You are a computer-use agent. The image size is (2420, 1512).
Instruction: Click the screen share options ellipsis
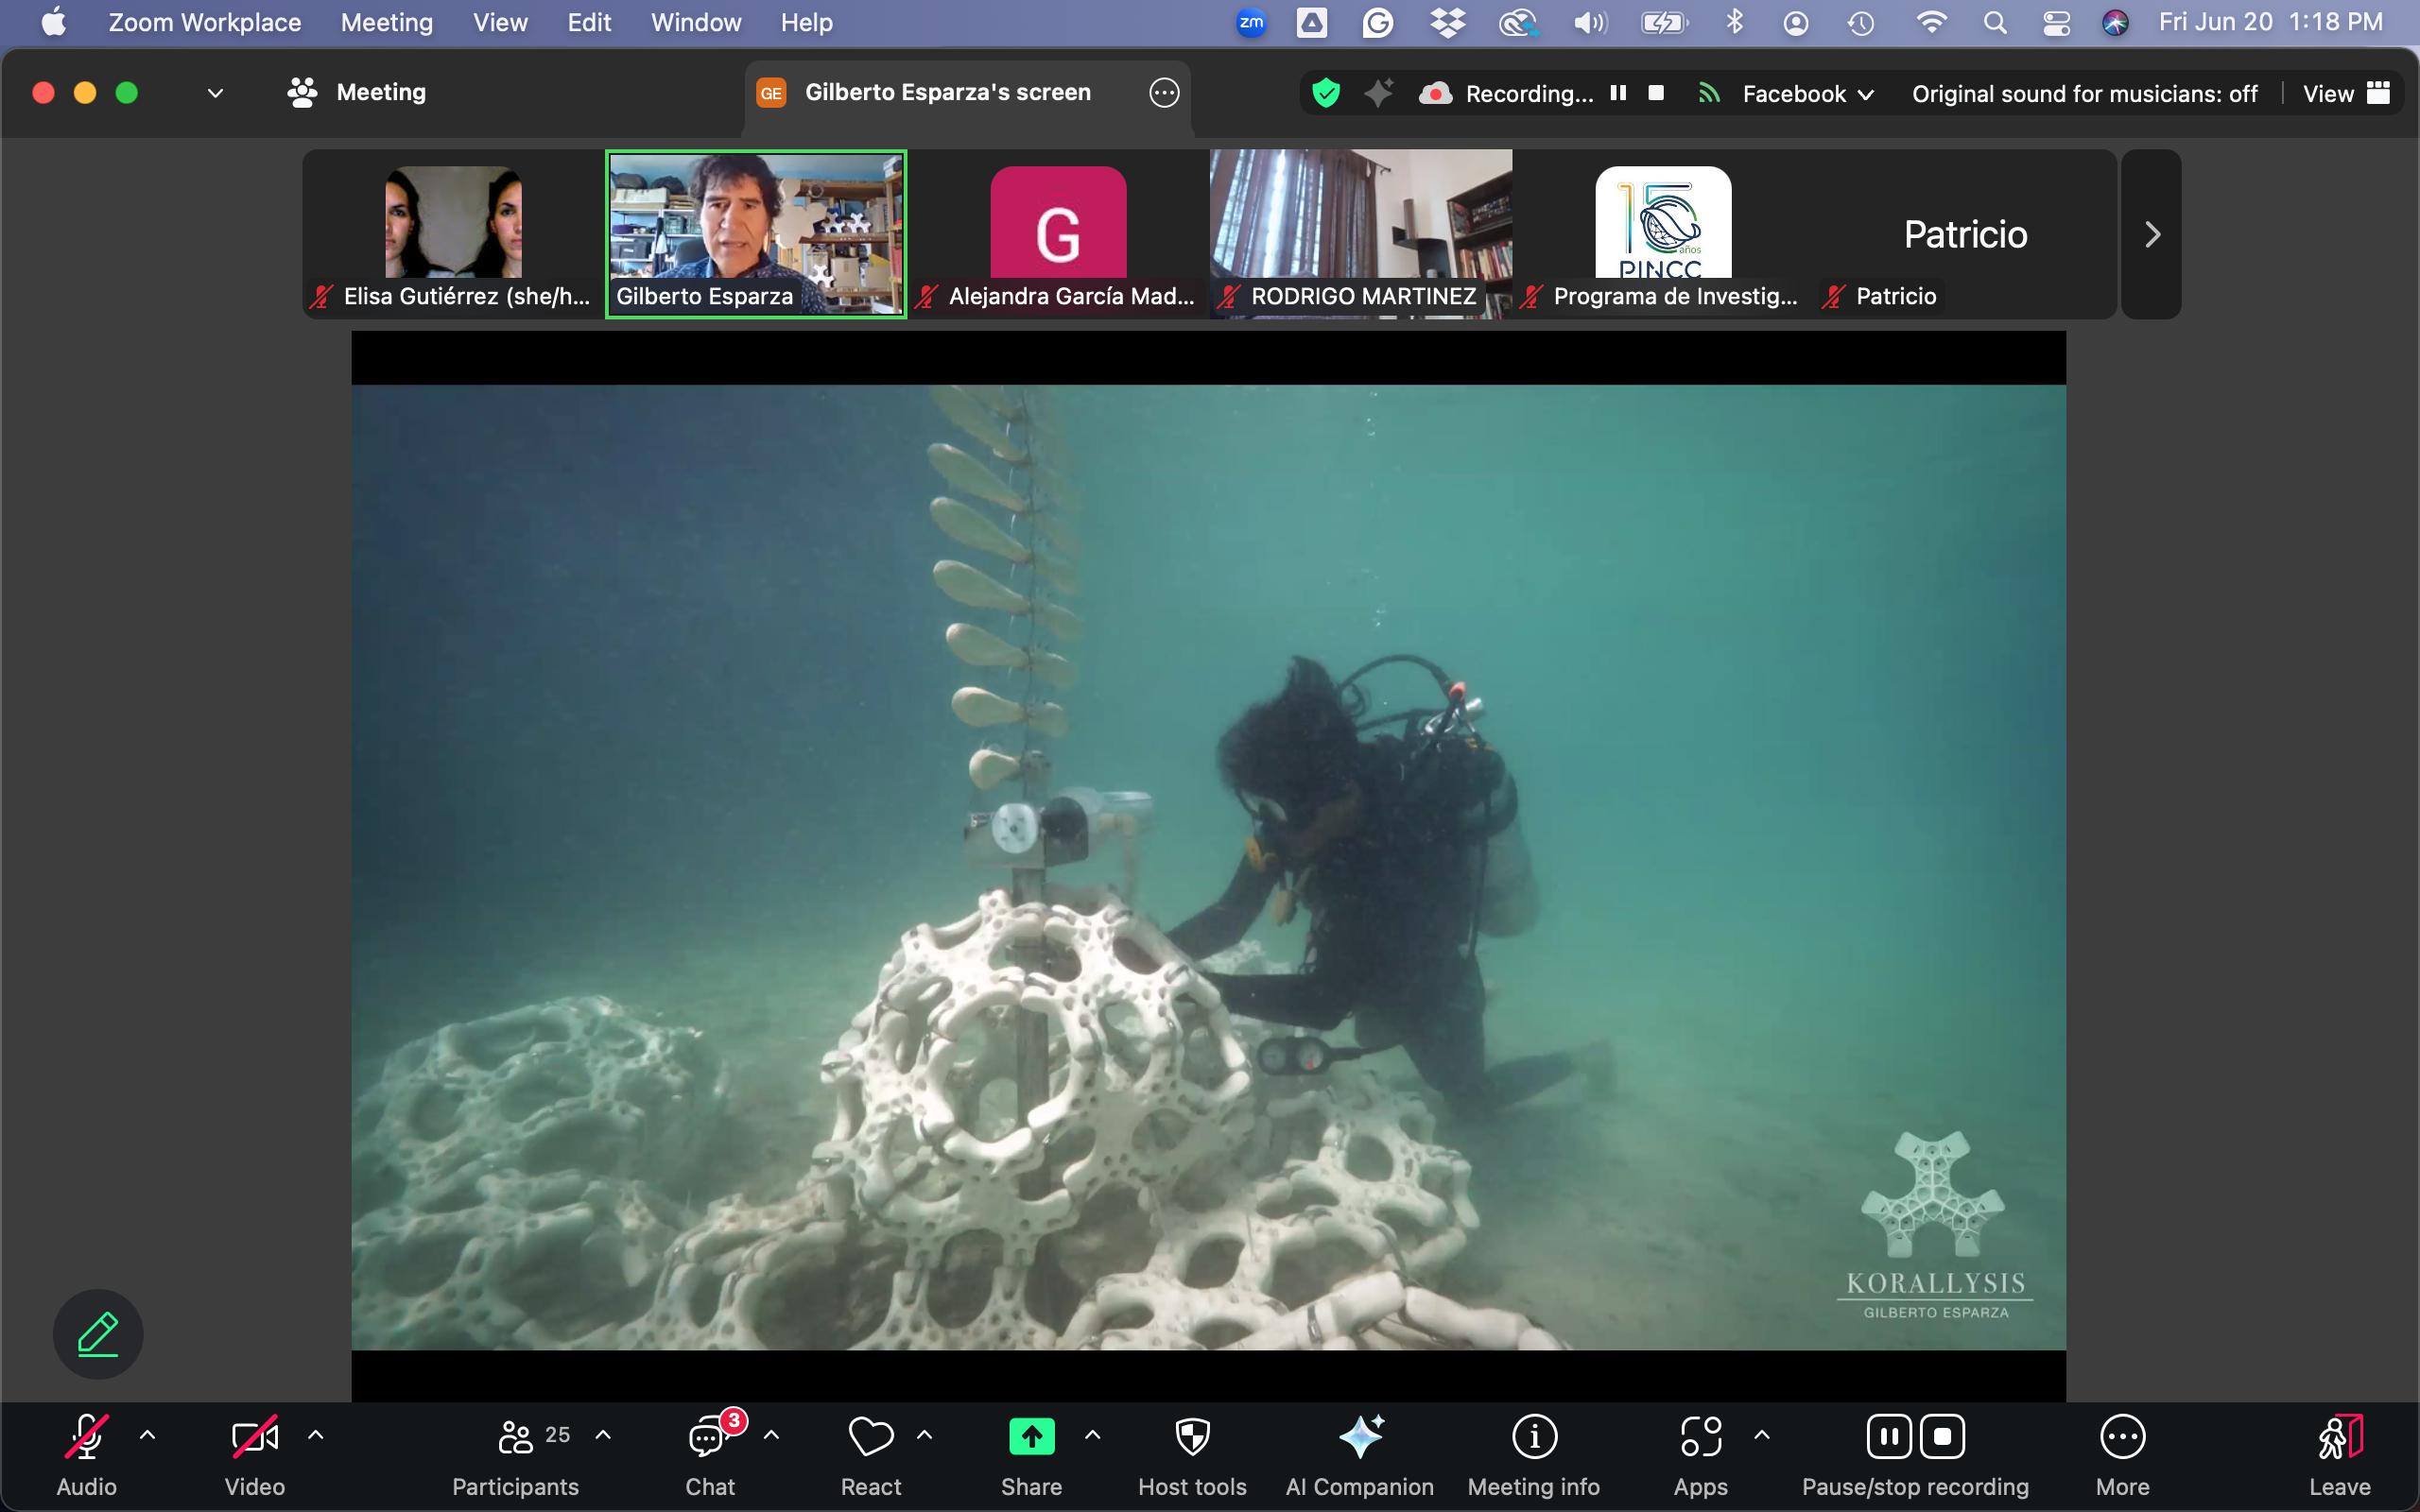1164,93
